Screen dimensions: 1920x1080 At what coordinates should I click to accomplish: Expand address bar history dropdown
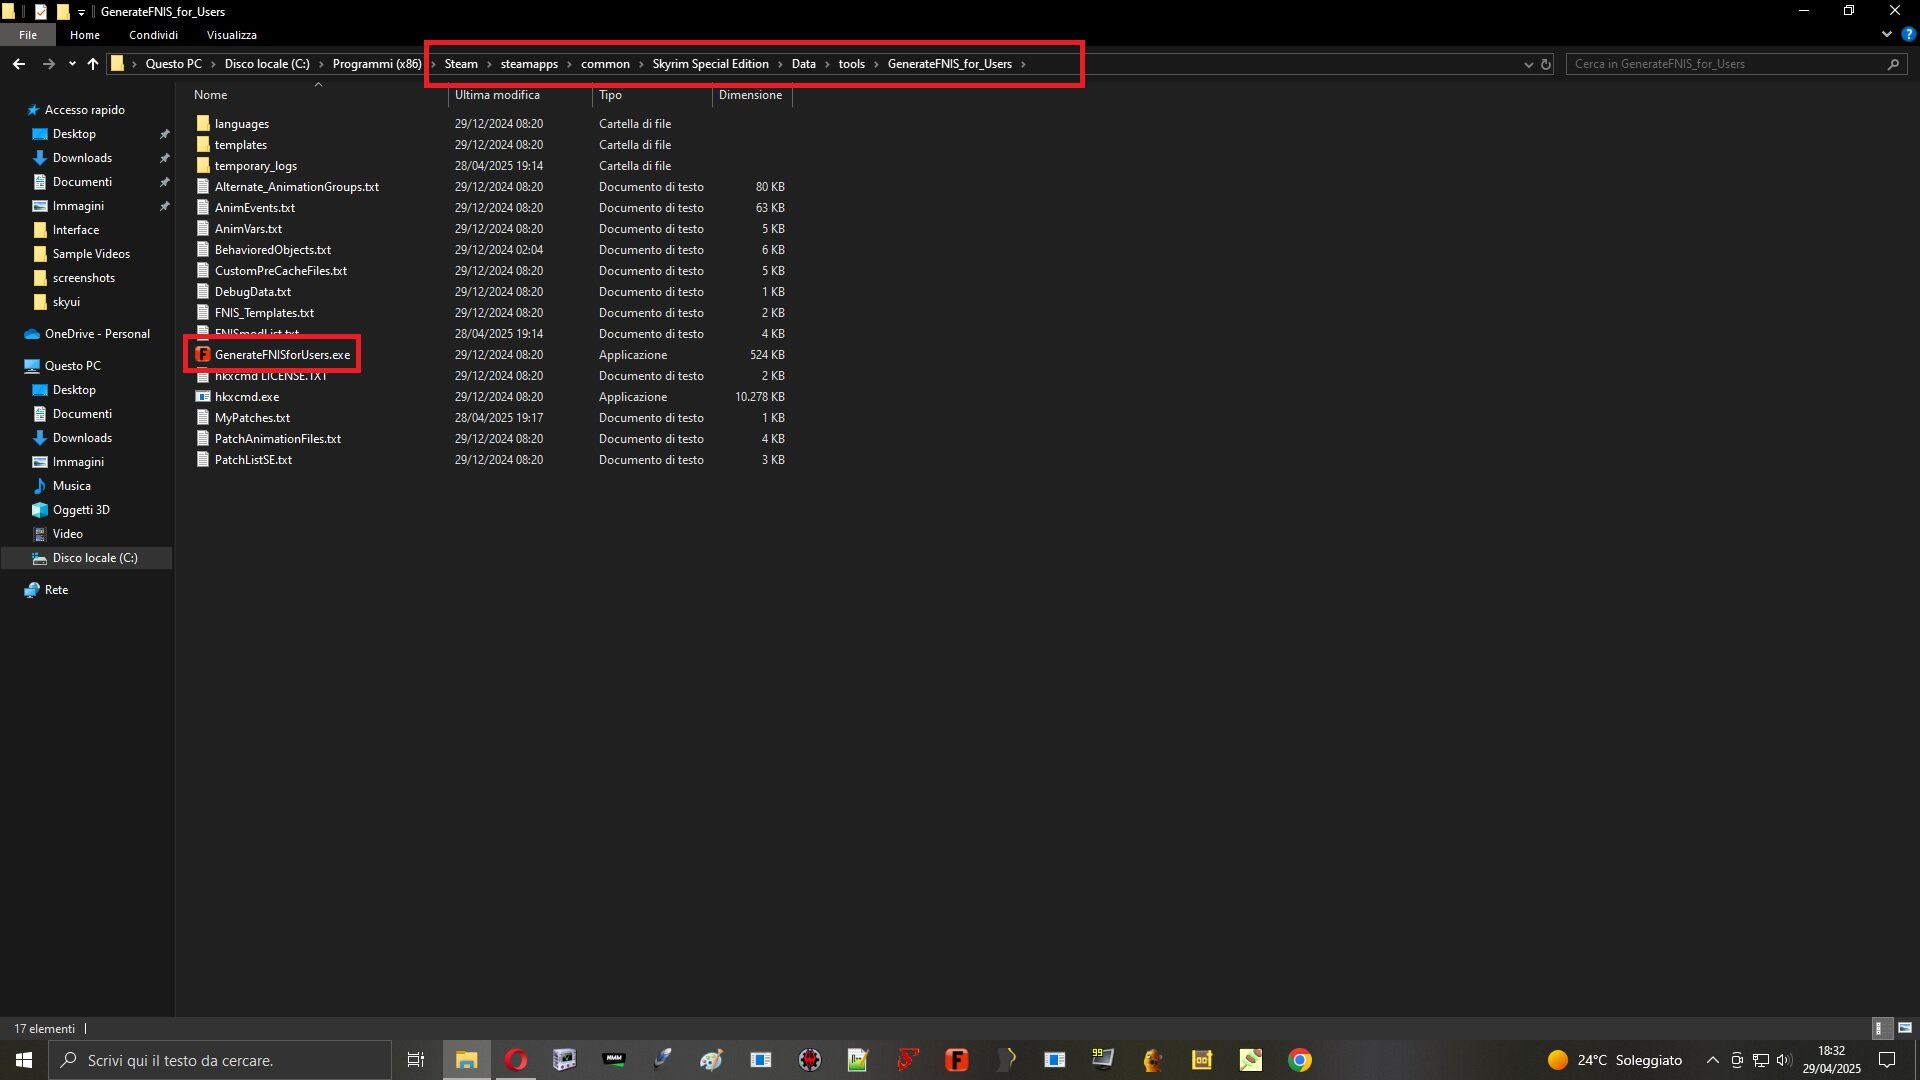coord(1528,64)
